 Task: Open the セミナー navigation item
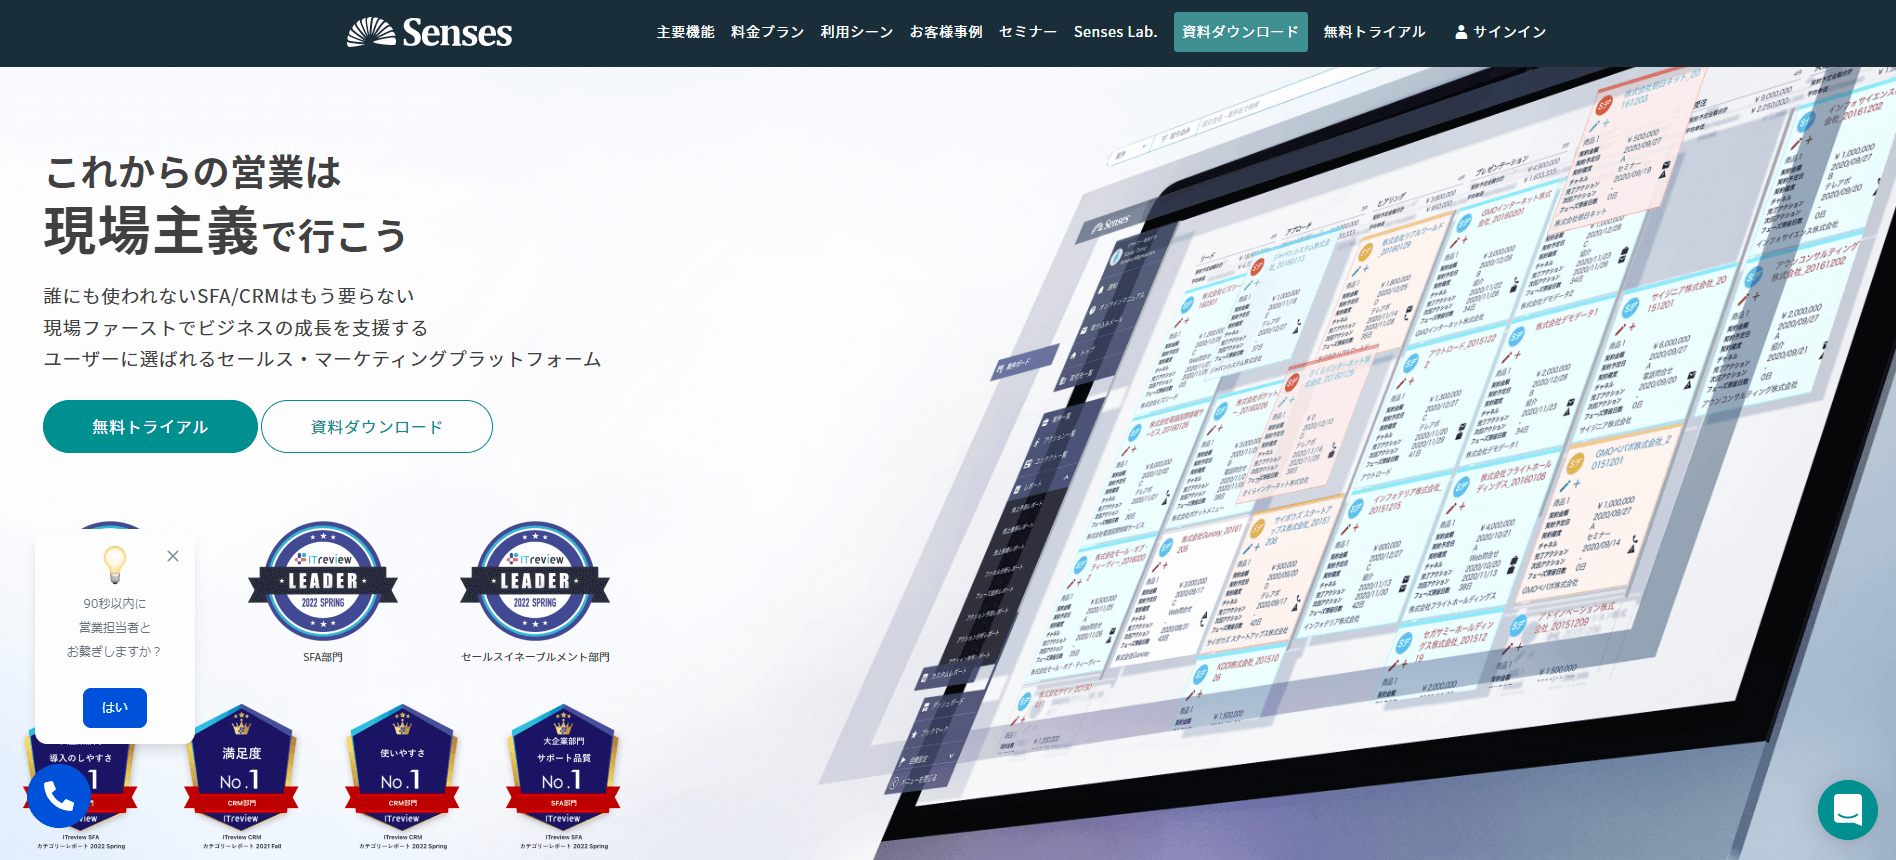coord(1028,32)
